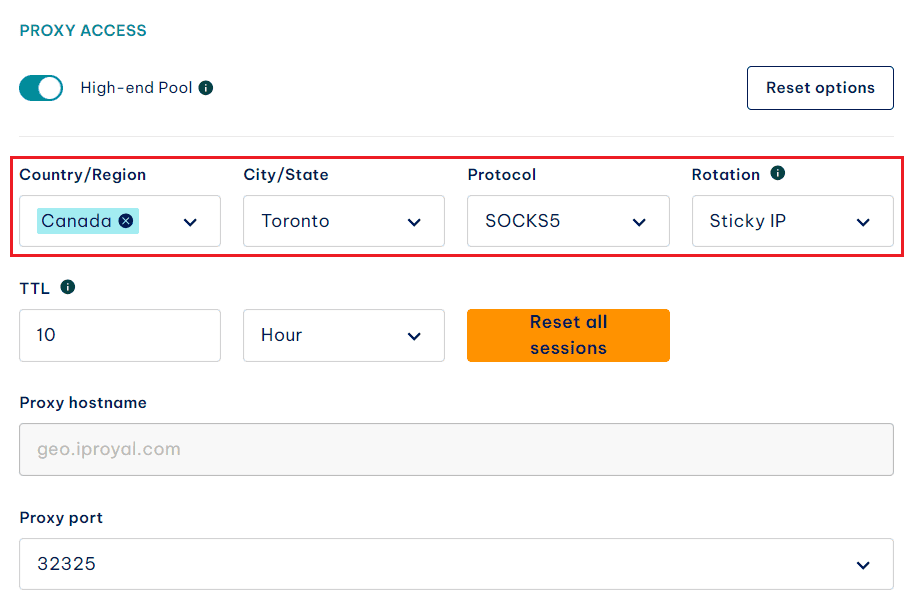Remove Canada tag with its x icon
This screenshot has width=912, height=603.
[126, 221]
